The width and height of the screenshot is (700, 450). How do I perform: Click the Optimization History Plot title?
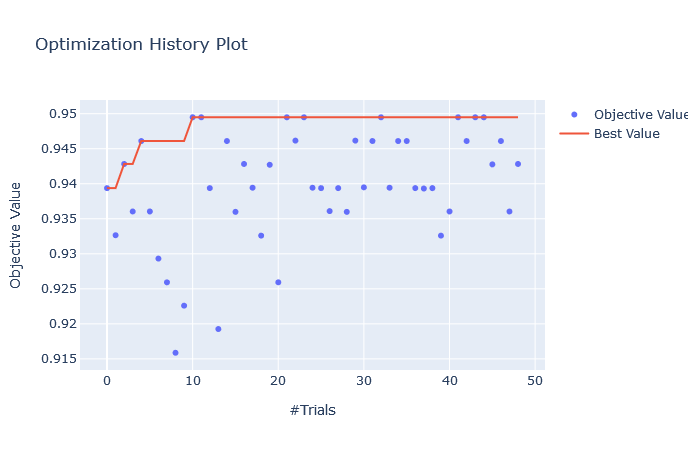[141, 44]
